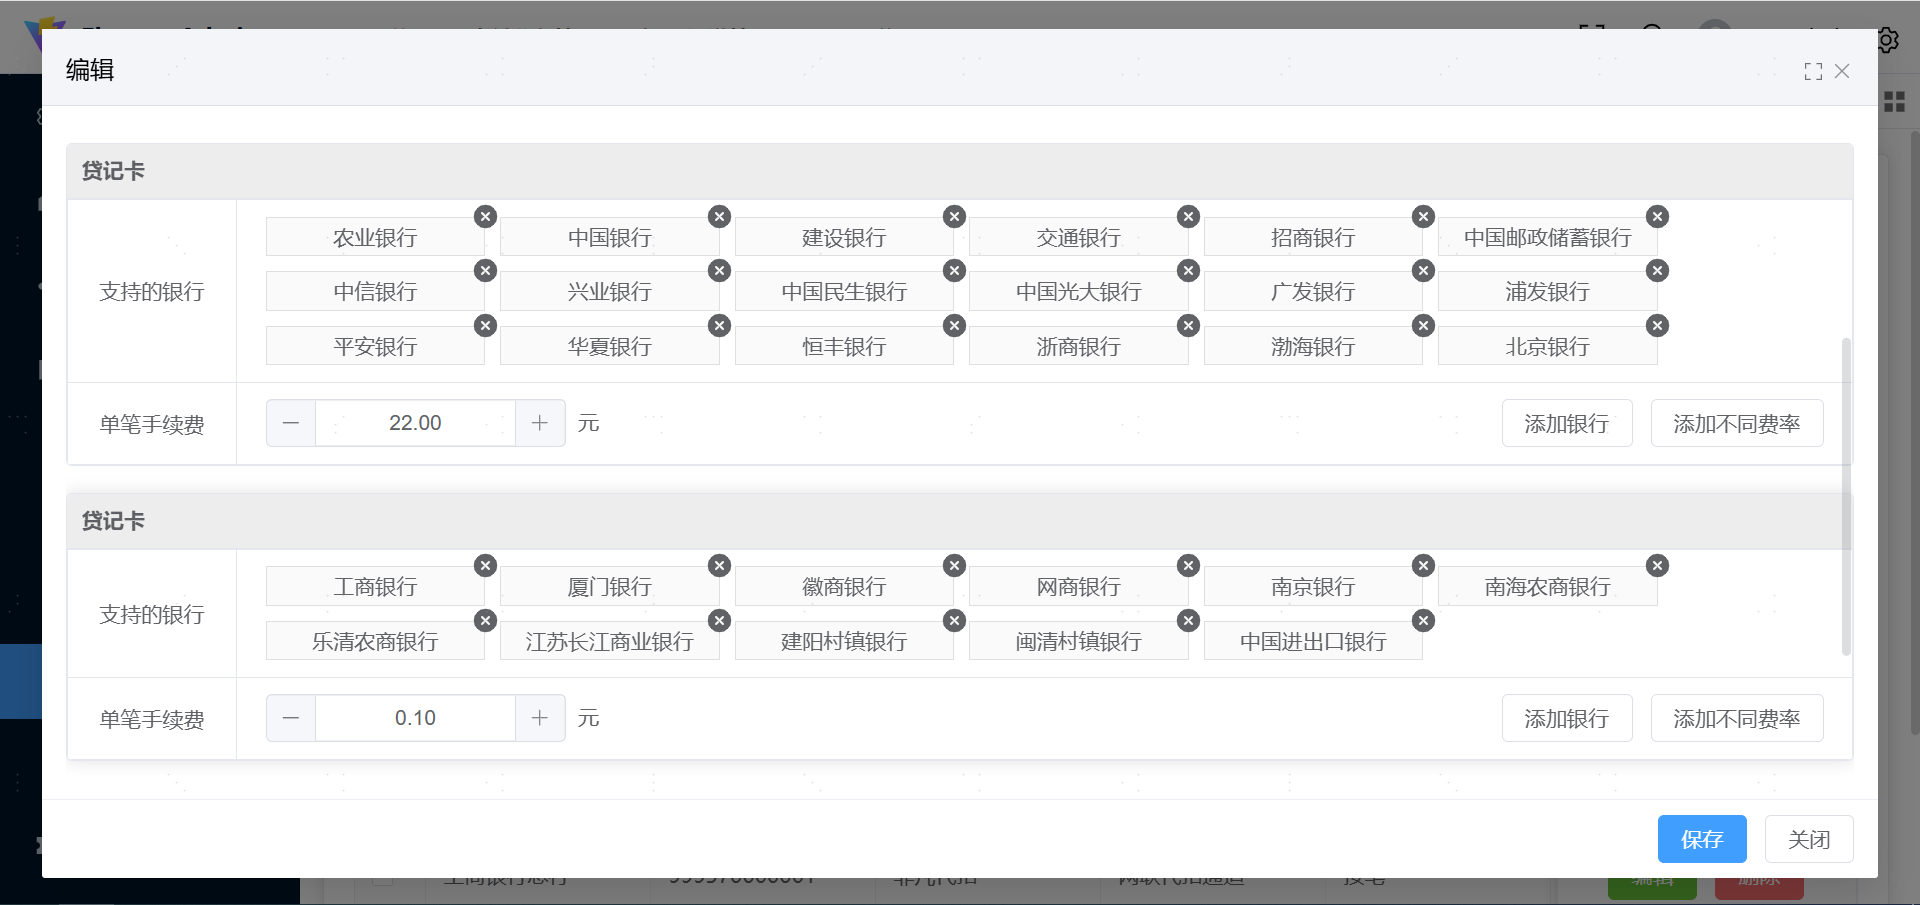
Task: Remove 农业银行 tag via its x icon
Action: tap(485, 217)
